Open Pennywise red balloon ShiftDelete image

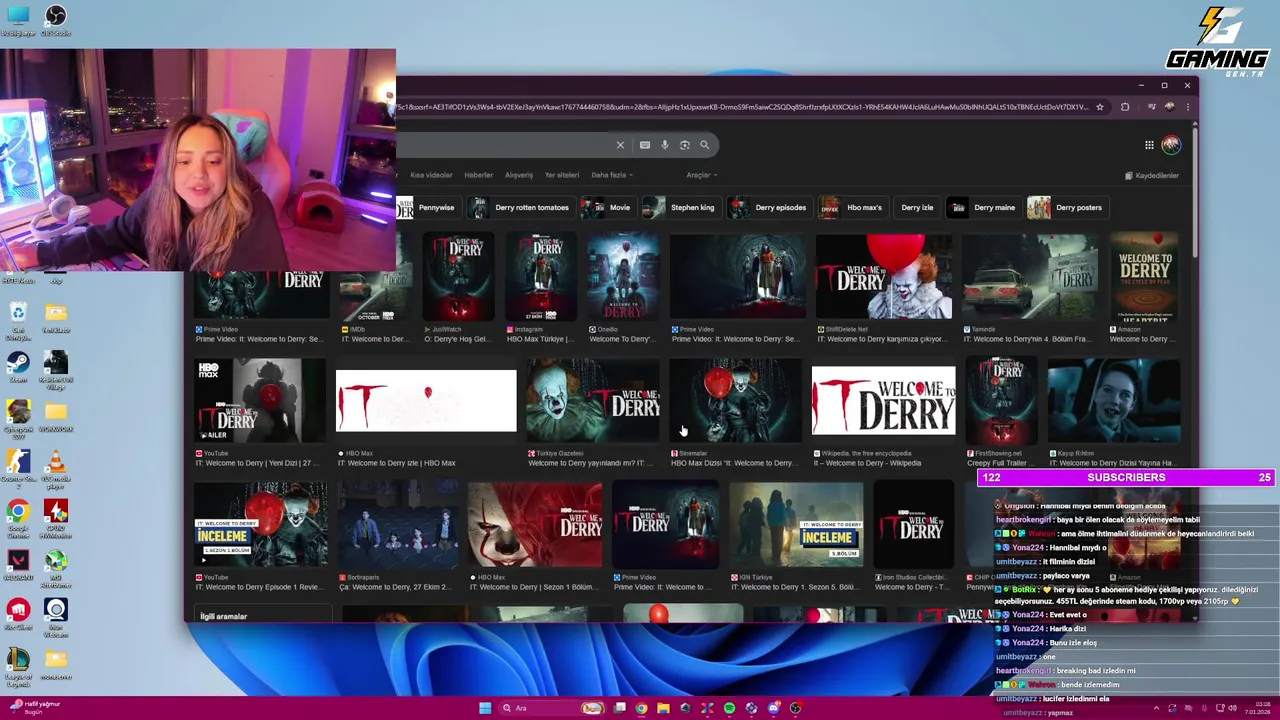(884, 277)
